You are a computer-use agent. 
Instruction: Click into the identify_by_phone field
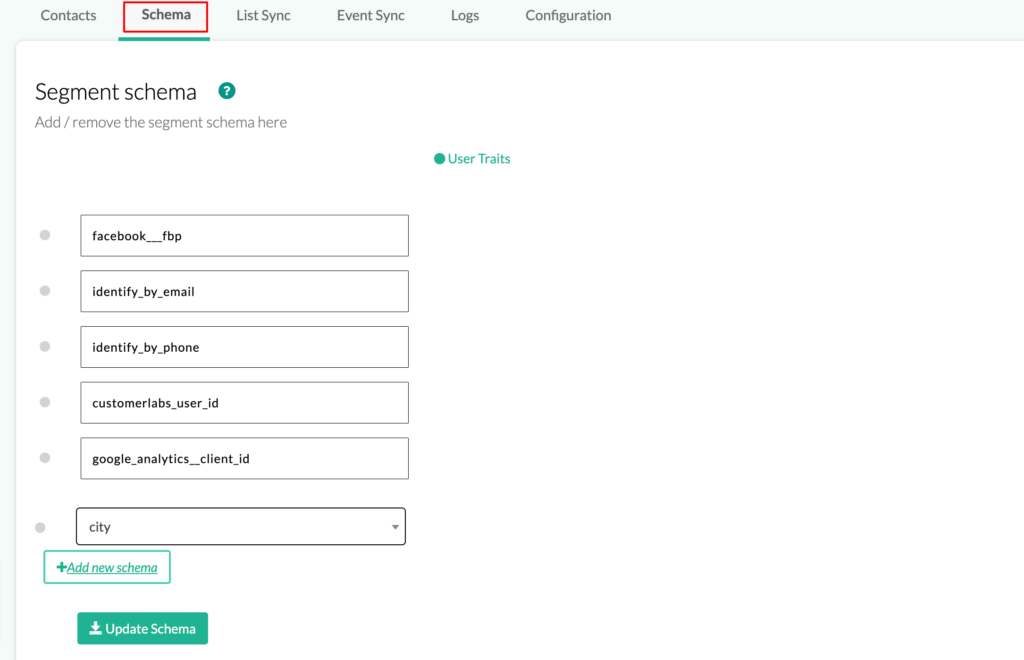pos(244,347)
